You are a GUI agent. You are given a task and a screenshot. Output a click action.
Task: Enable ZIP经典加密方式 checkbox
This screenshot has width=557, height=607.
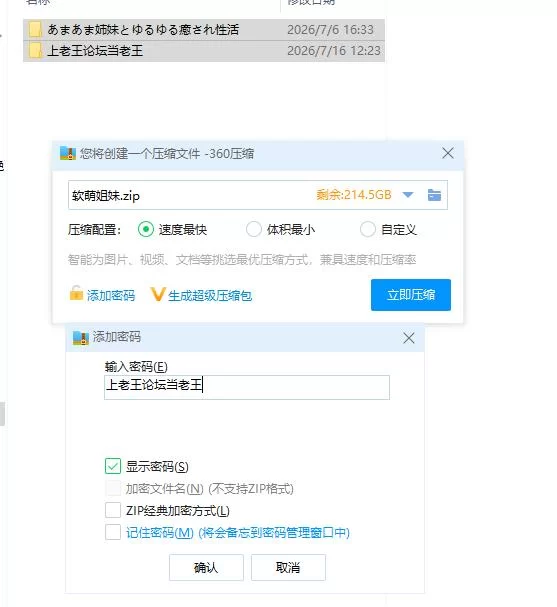tap(113, 510)
